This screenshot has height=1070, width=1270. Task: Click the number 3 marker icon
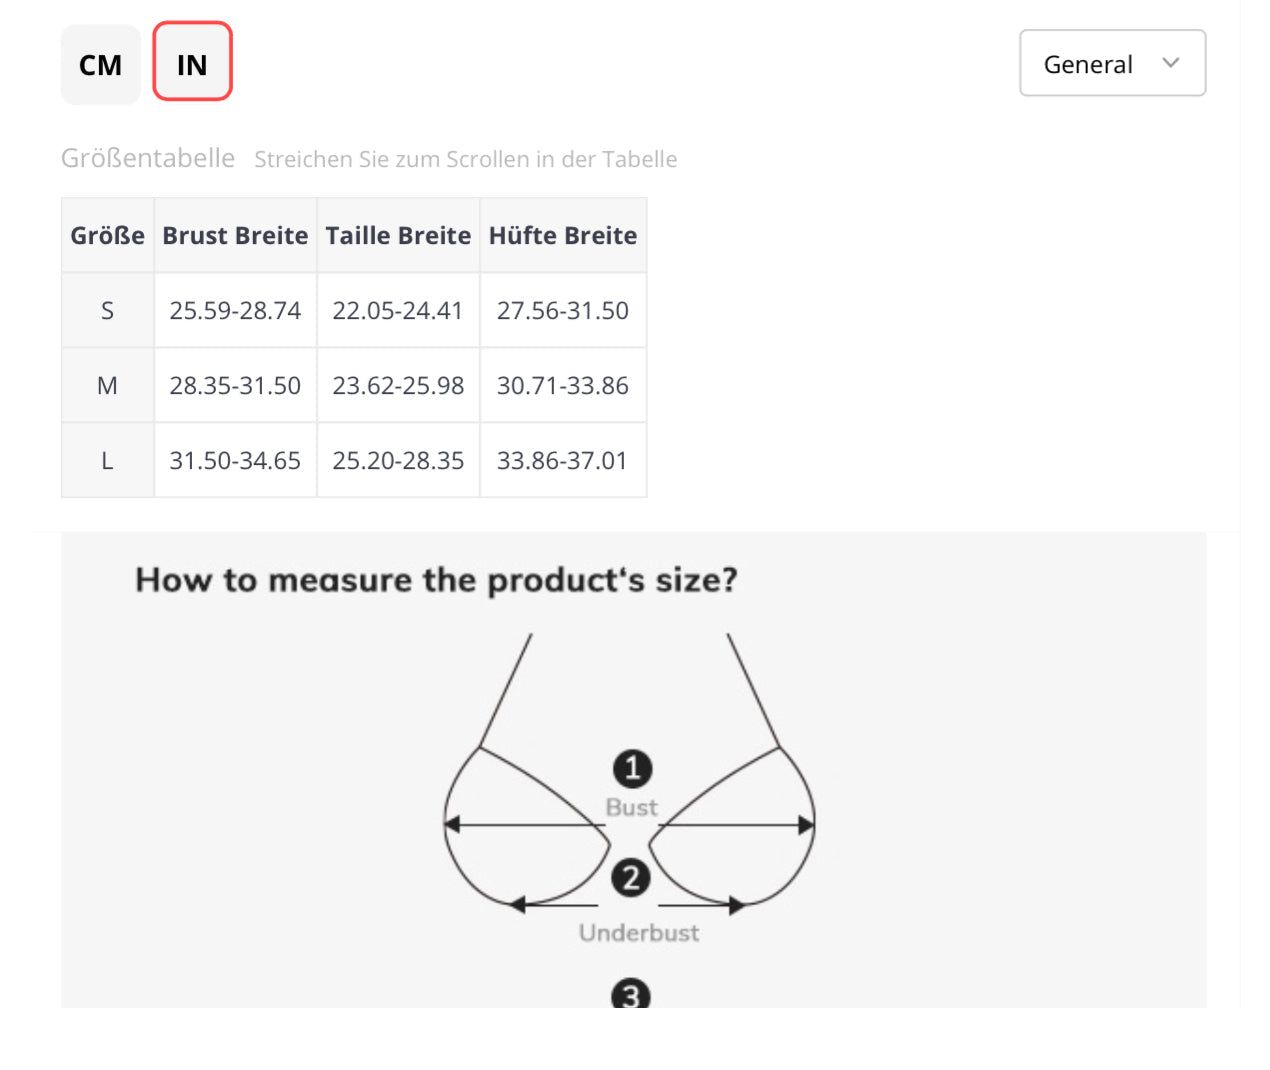[x=631, y=996]
